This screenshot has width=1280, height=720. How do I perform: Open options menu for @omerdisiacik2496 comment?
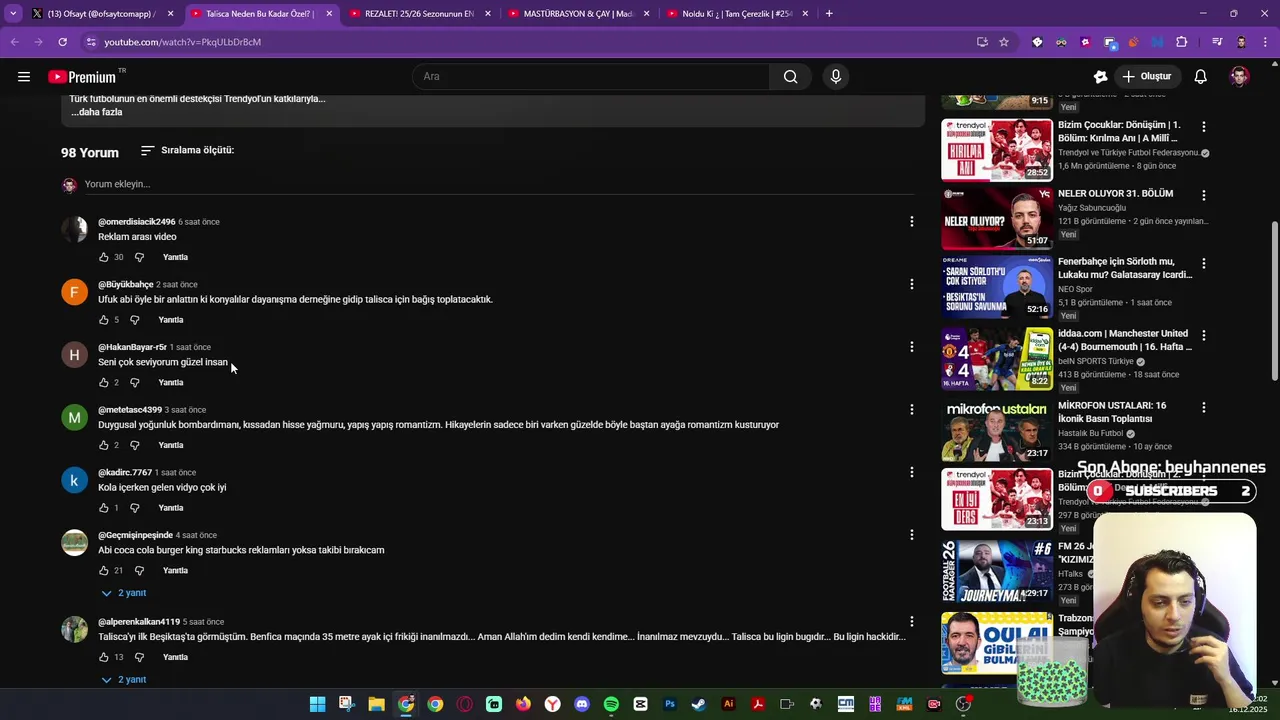(x=911, y=221)
